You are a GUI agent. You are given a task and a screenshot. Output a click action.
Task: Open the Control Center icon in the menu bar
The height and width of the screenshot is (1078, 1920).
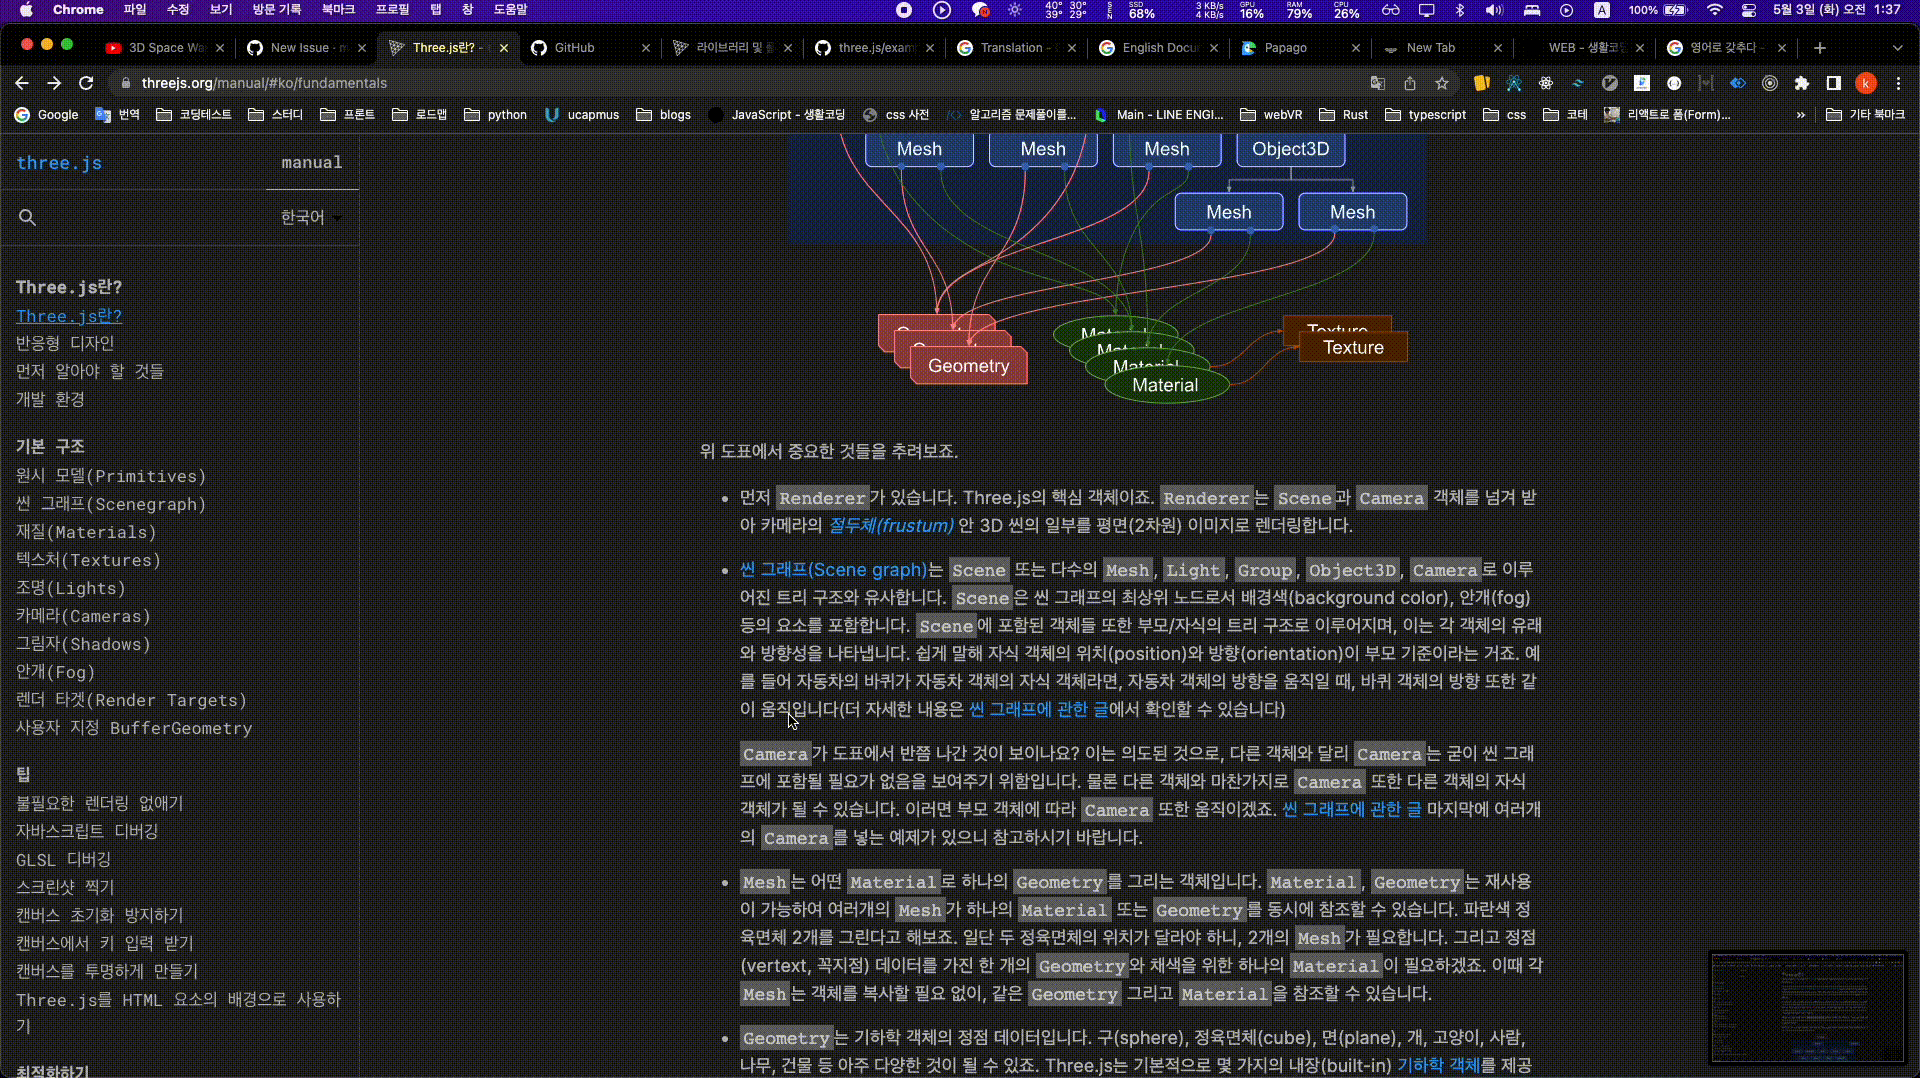tap(1748, 10)
